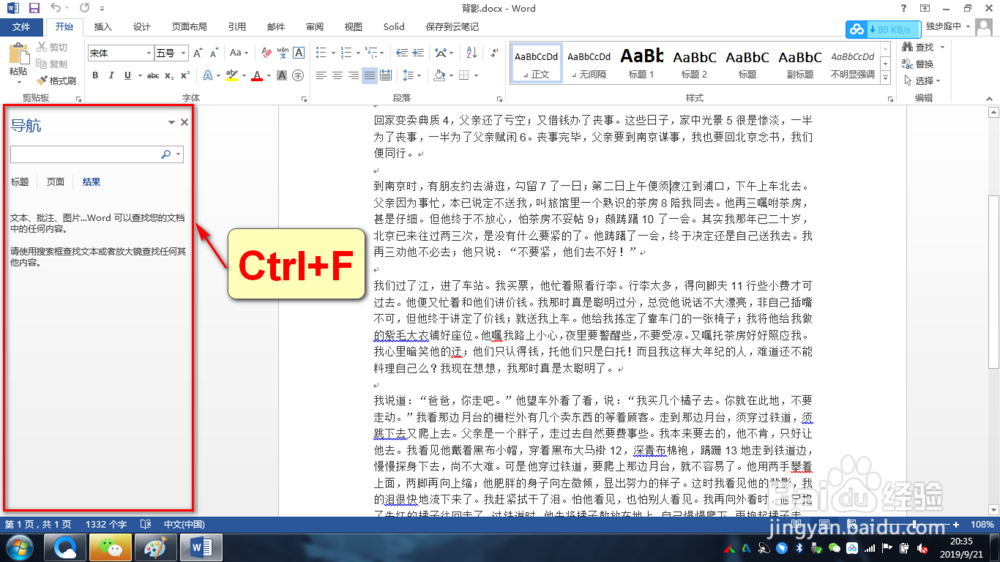This screenshot has width=1000, height=562.
Task: Click the Cut (剪切) scissors button
Action: pos(52,47)
